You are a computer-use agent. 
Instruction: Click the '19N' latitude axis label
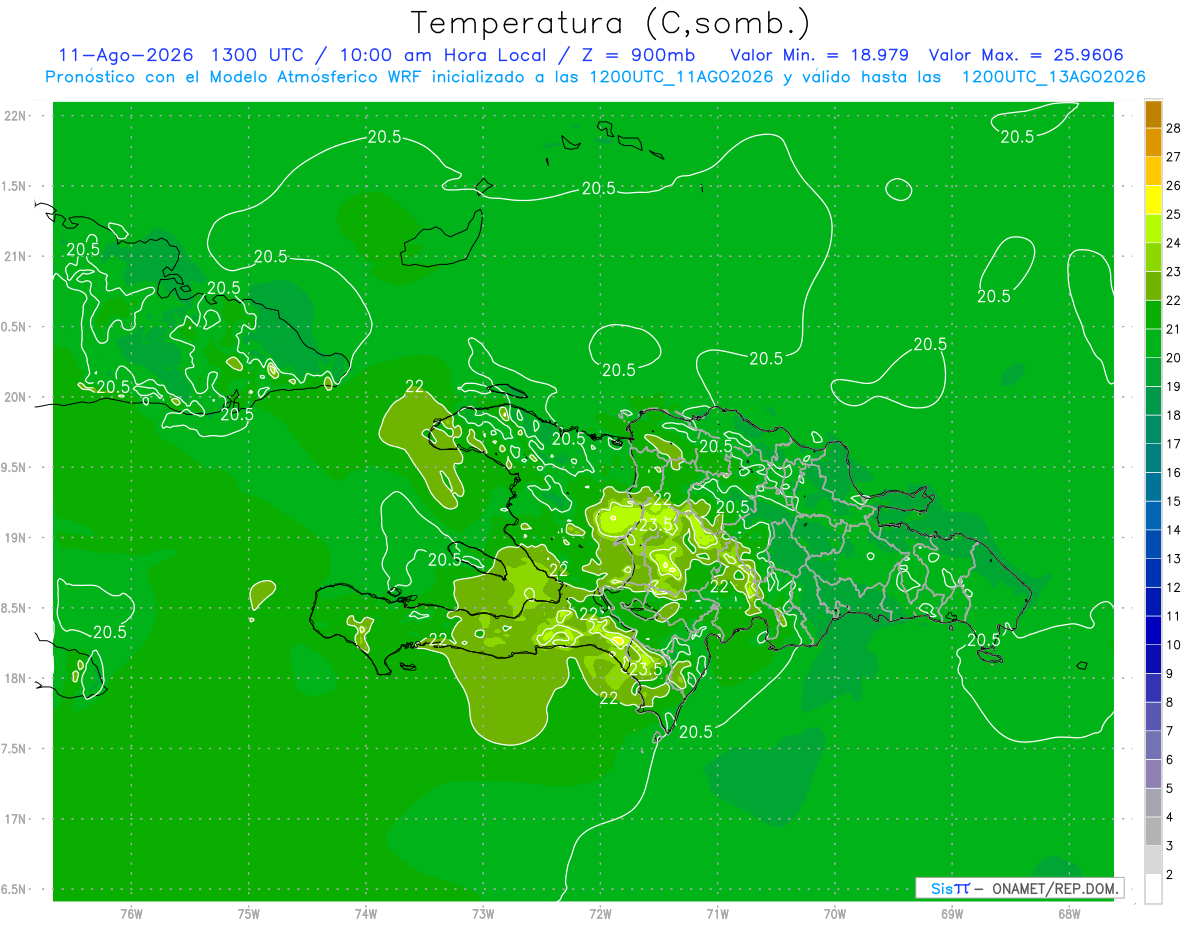pyautogui.click(x=15, y=538)
